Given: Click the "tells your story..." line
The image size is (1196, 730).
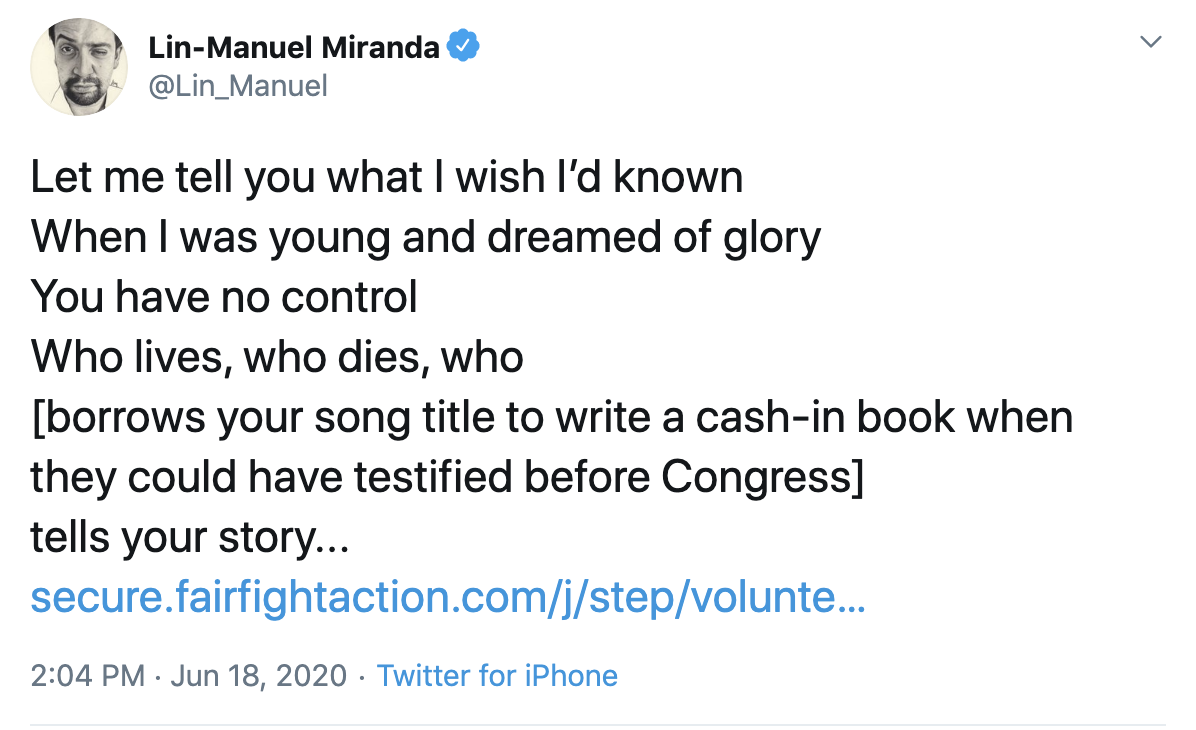Looking at the screenshot, I should [x=189, y=537].
